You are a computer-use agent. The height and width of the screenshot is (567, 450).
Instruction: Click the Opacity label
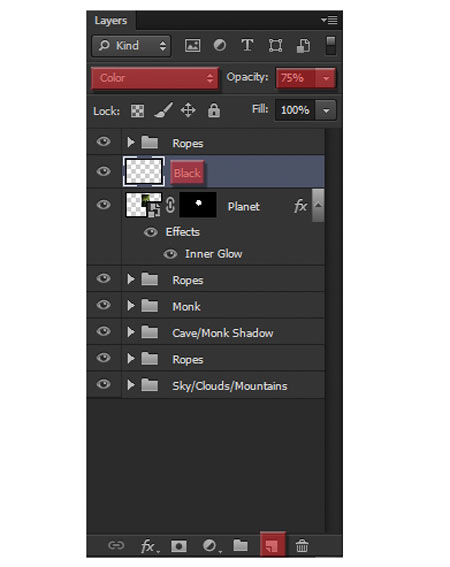[x=247, y=77]
